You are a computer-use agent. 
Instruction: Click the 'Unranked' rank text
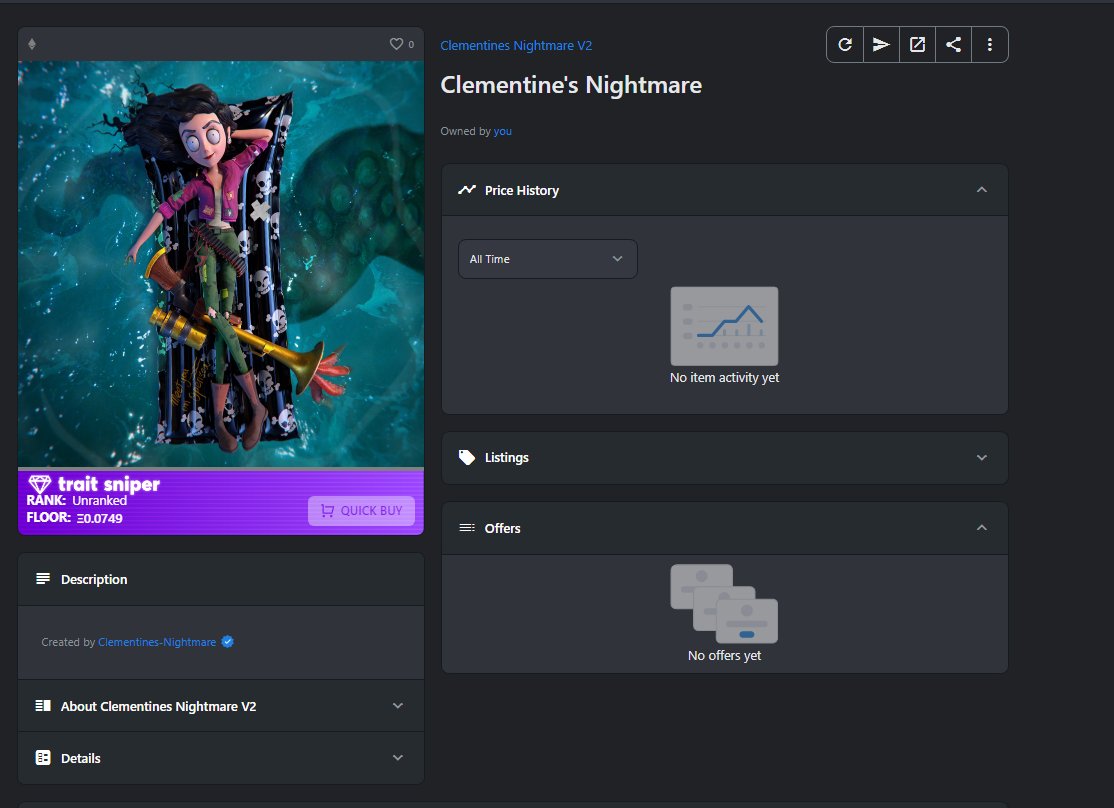click(99, 500)
